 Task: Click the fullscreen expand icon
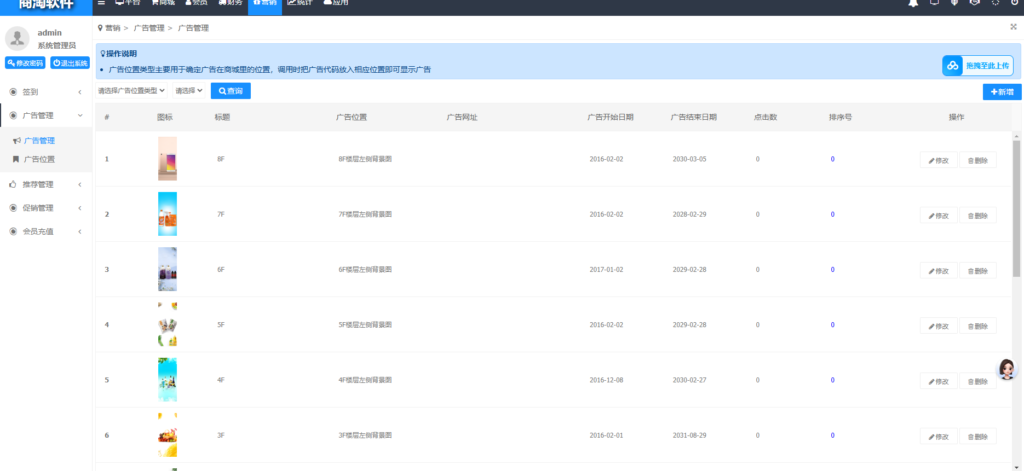(1014, 27)
